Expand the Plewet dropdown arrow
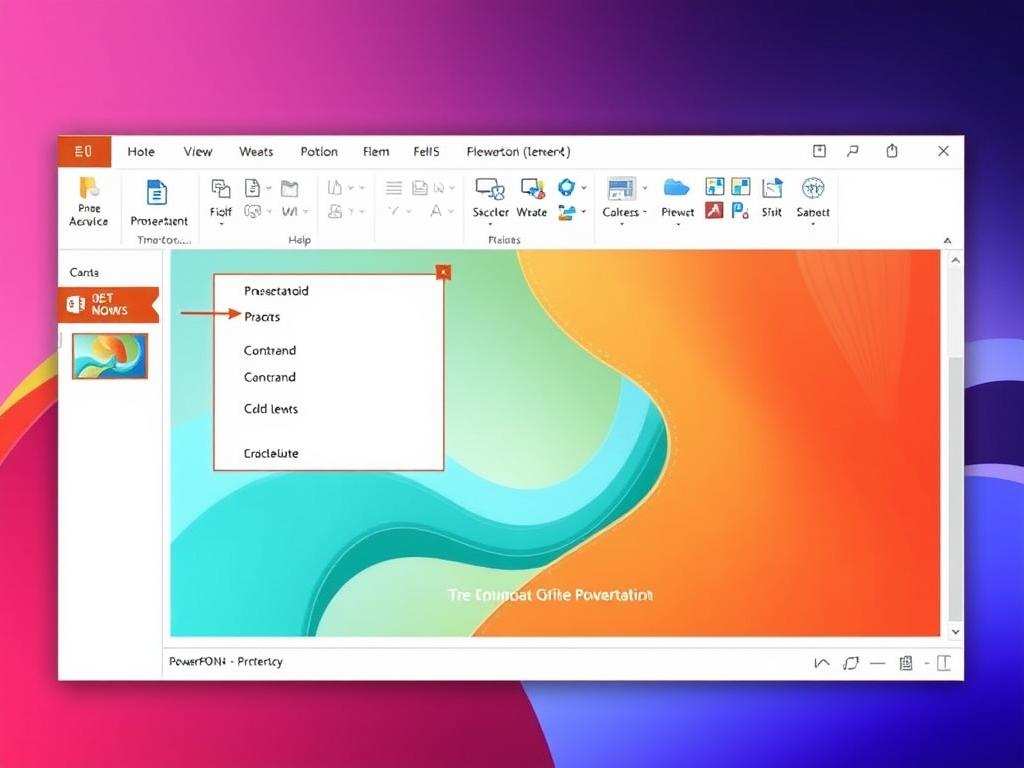This screenshot has height=768, width=1024. (x=678, y=225)
